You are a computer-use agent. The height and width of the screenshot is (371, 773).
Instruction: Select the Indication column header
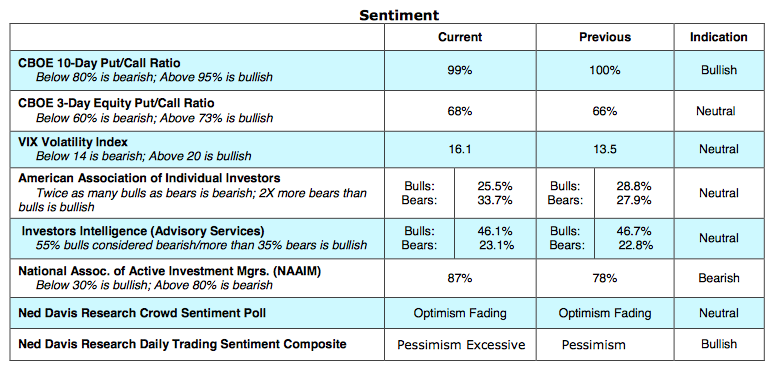point(718,37)
